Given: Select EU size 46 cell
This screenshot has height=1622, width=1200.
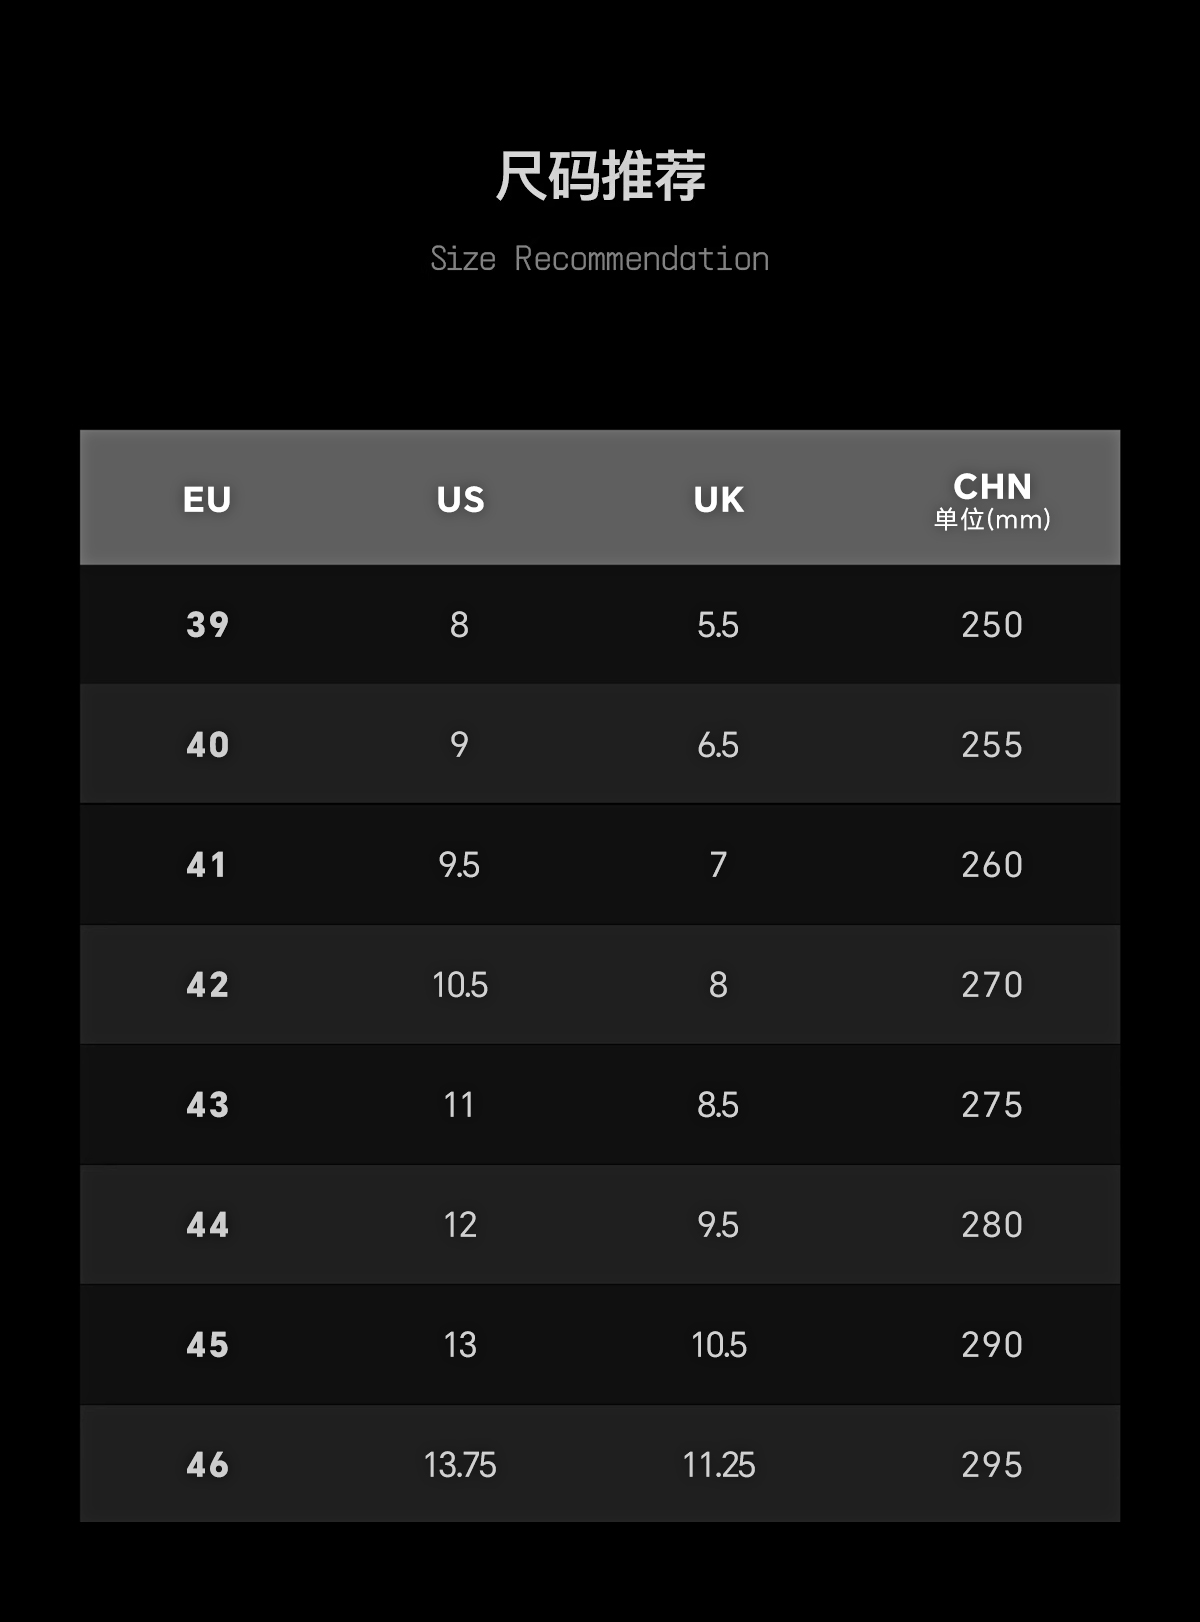Looking at the screenshot, I should 207,1465.
